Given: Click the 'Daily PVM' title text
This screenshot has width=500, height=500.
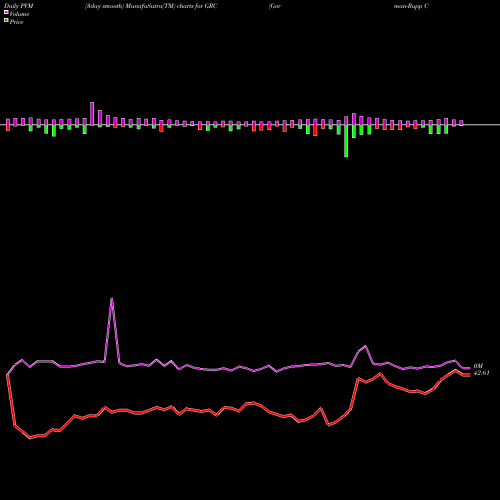Looking at the screenshot, I should [x=19, y=6].
